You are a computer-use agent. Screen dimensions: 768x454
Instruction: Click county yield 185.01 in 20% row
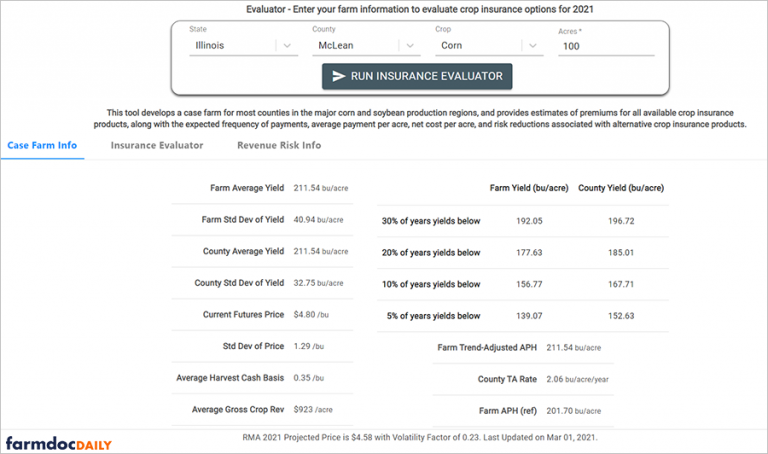[621, 253]
